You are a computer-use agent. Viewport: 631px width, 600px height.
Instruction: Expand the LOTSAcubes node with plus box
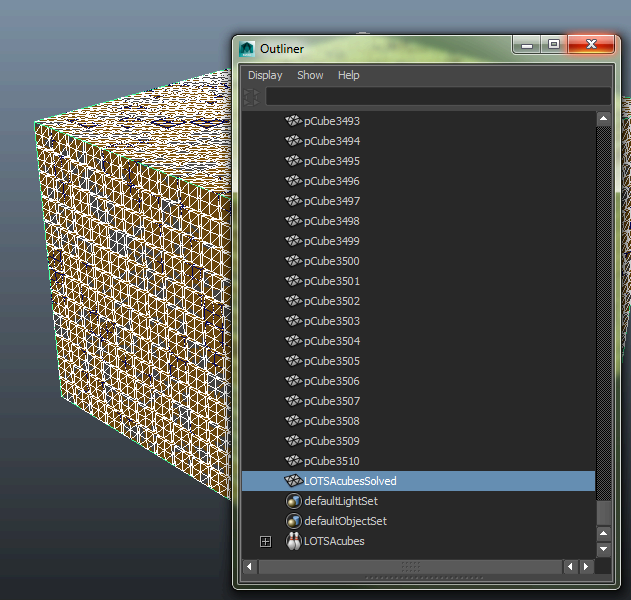(x=266, y=542)
